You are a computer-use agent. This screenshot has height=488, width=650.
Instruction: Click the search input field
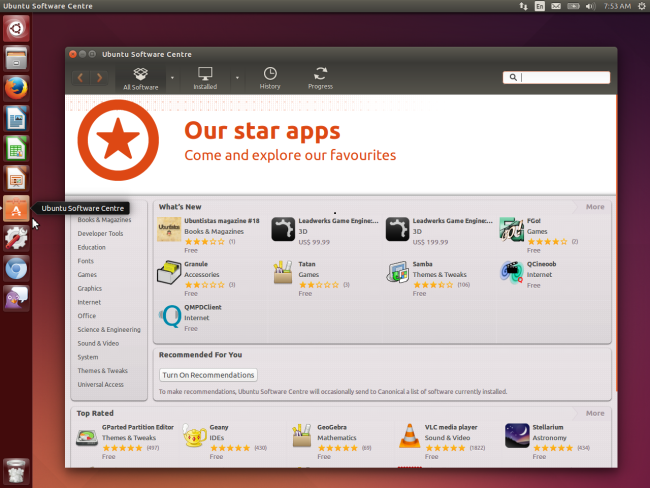[x=560, y=77]
